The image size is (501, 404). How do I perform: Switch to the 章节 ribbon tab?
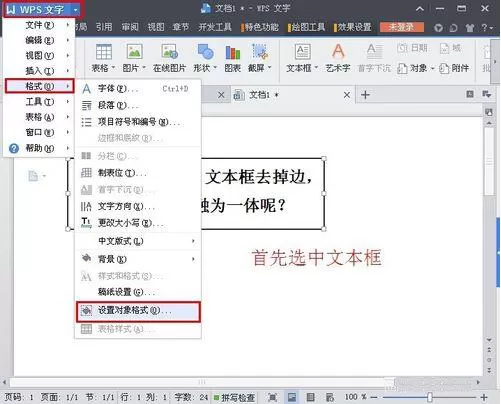[x=181, y=27]
